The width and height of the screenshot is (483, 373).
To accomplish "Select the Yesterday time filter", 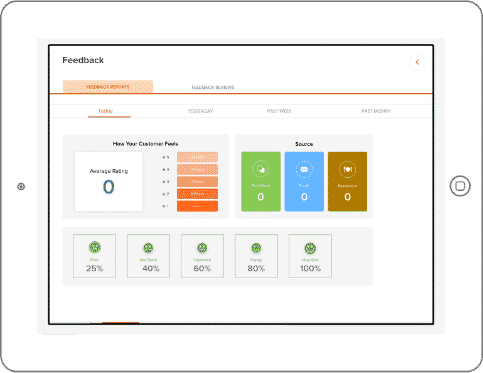I will pyautogui.click(x=200, y=111).
